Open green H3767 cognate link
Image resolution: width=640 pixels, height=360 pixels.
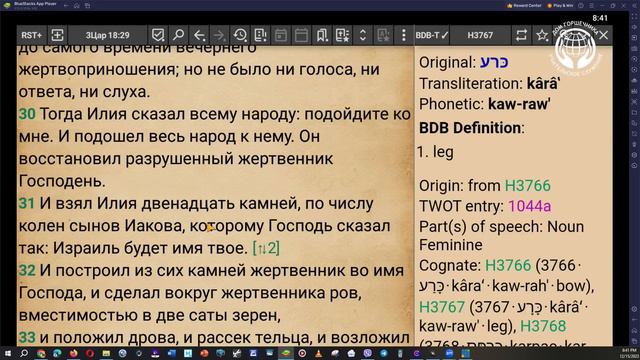pos(442,307)
